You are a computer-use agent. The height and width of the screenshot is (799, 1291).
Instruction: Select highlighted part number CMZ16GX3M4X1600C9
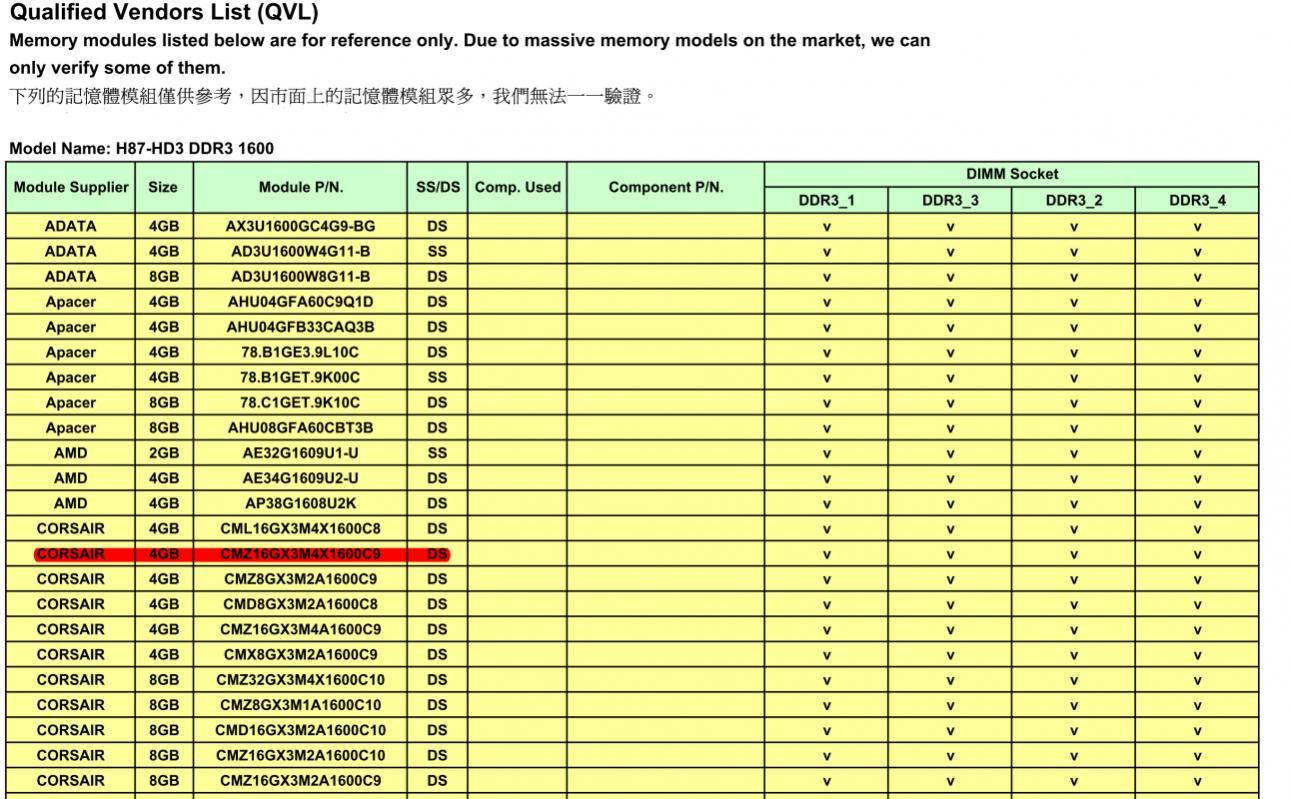click(300, 554)
